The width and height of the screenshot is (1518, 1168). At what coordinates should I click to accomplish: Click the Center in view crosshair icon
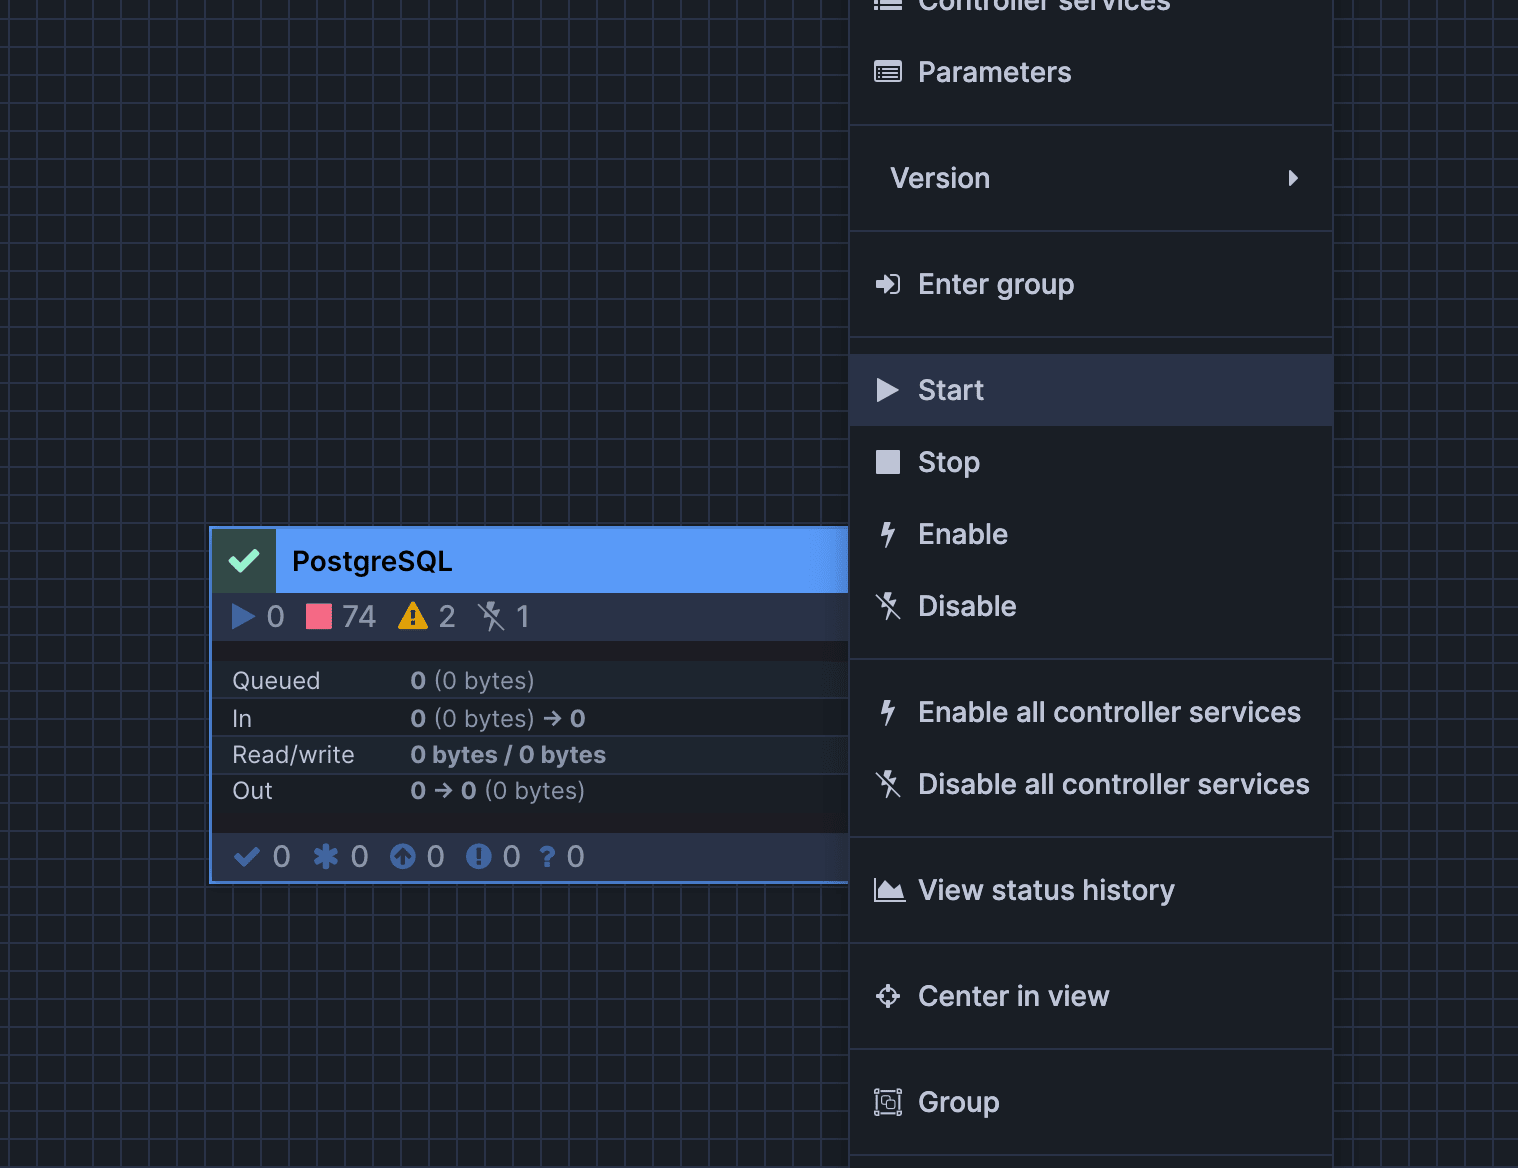pyautogui.click(x=887, y=996)
